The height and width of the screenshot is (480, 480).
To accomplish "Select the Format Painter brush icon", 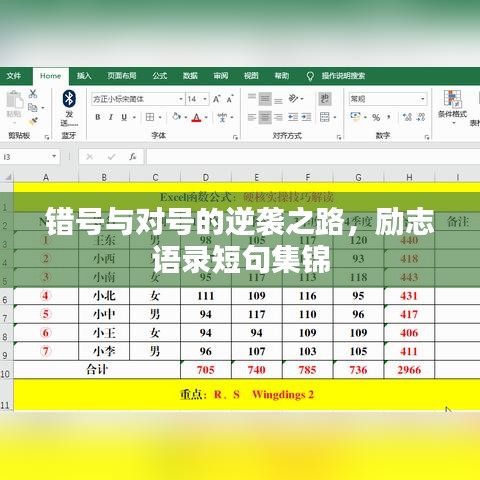I will tap(33, 121).
